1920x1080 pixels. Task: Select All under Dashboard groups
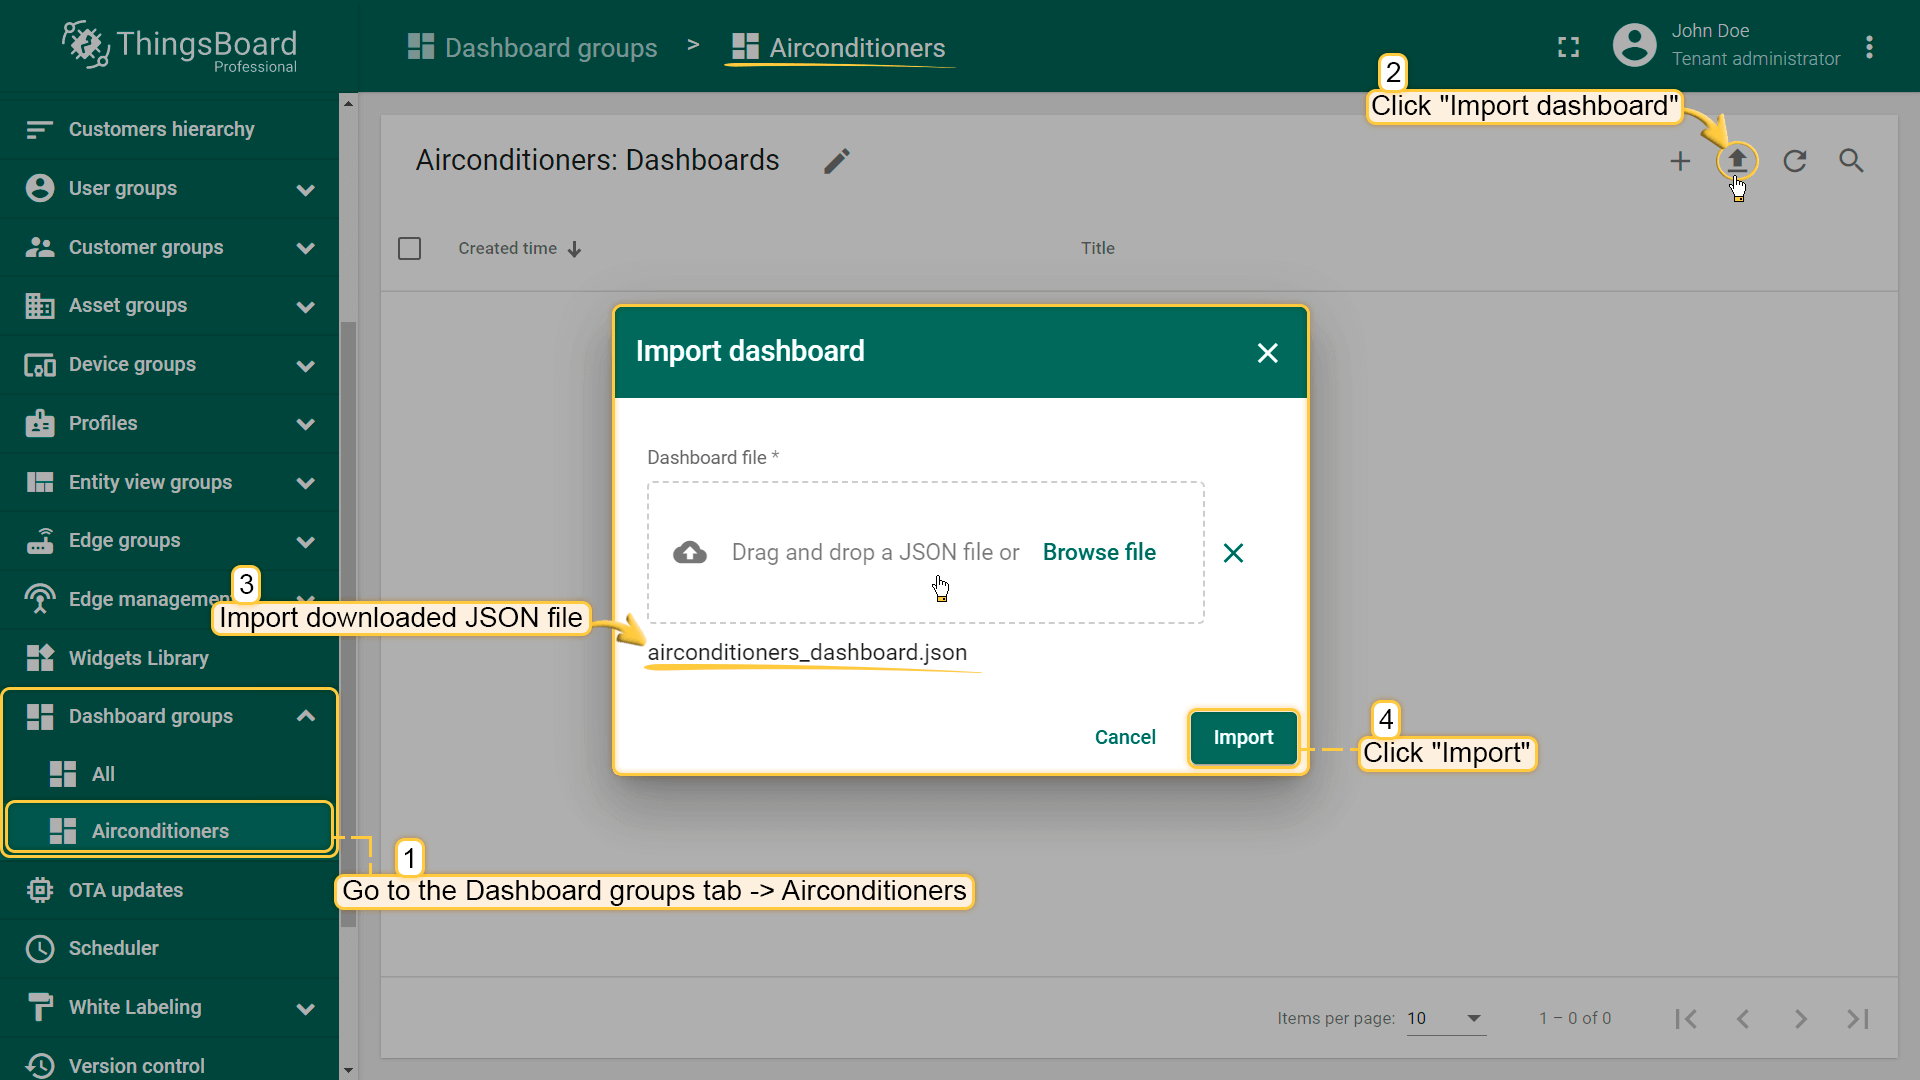coord(170,774)
